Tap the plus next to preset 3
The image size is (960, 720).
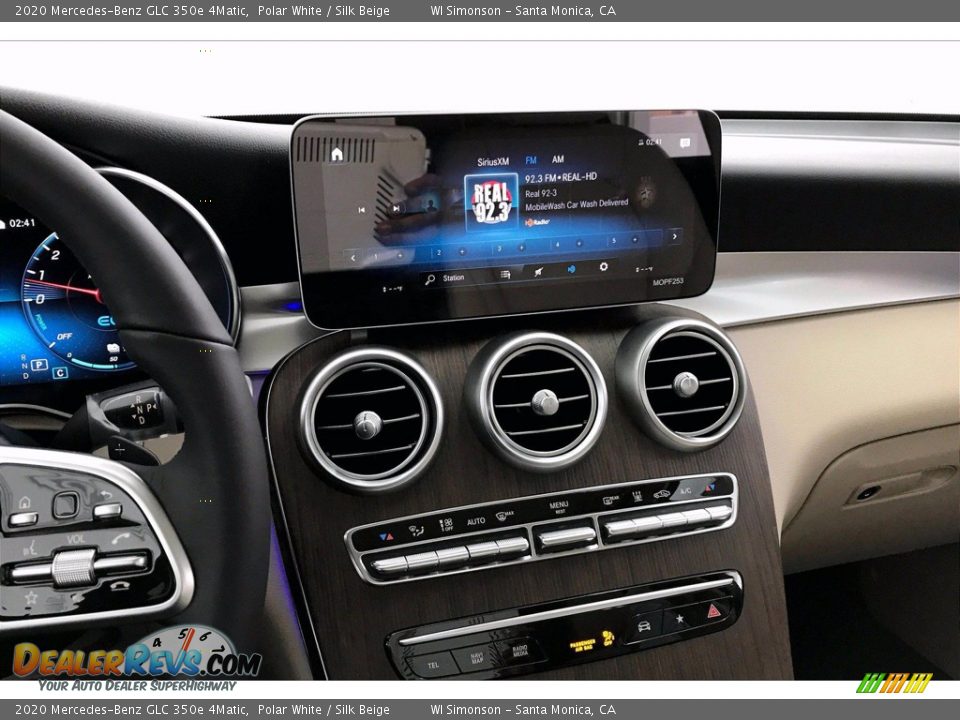coord(521,247)
